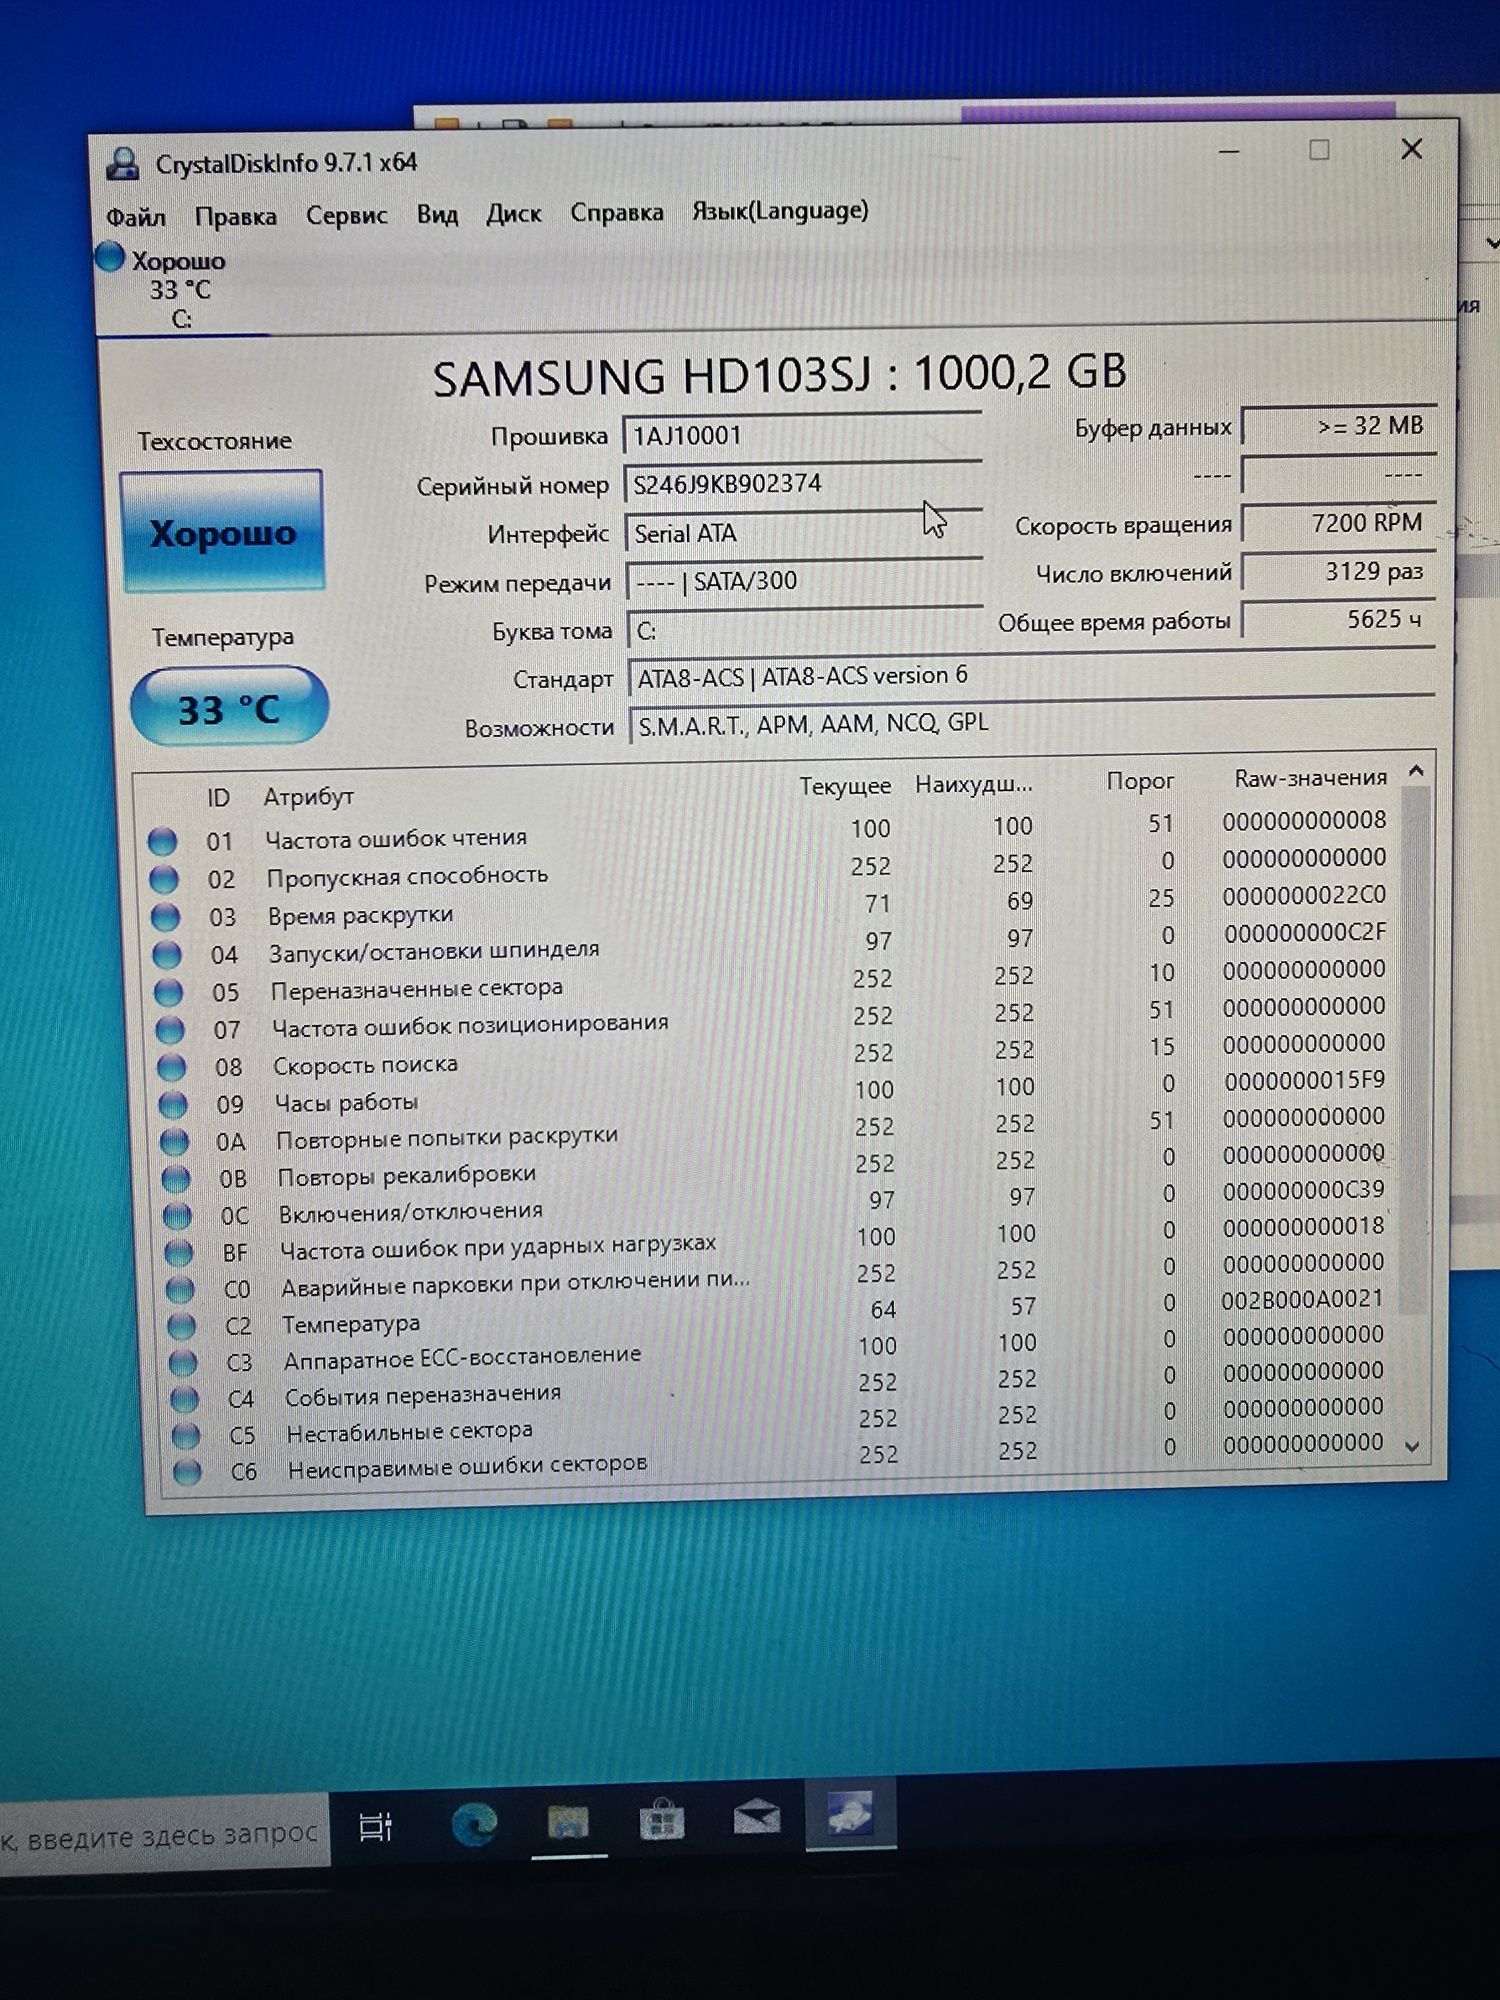Click the Serial ATA interface field

(x=803, y=533)
